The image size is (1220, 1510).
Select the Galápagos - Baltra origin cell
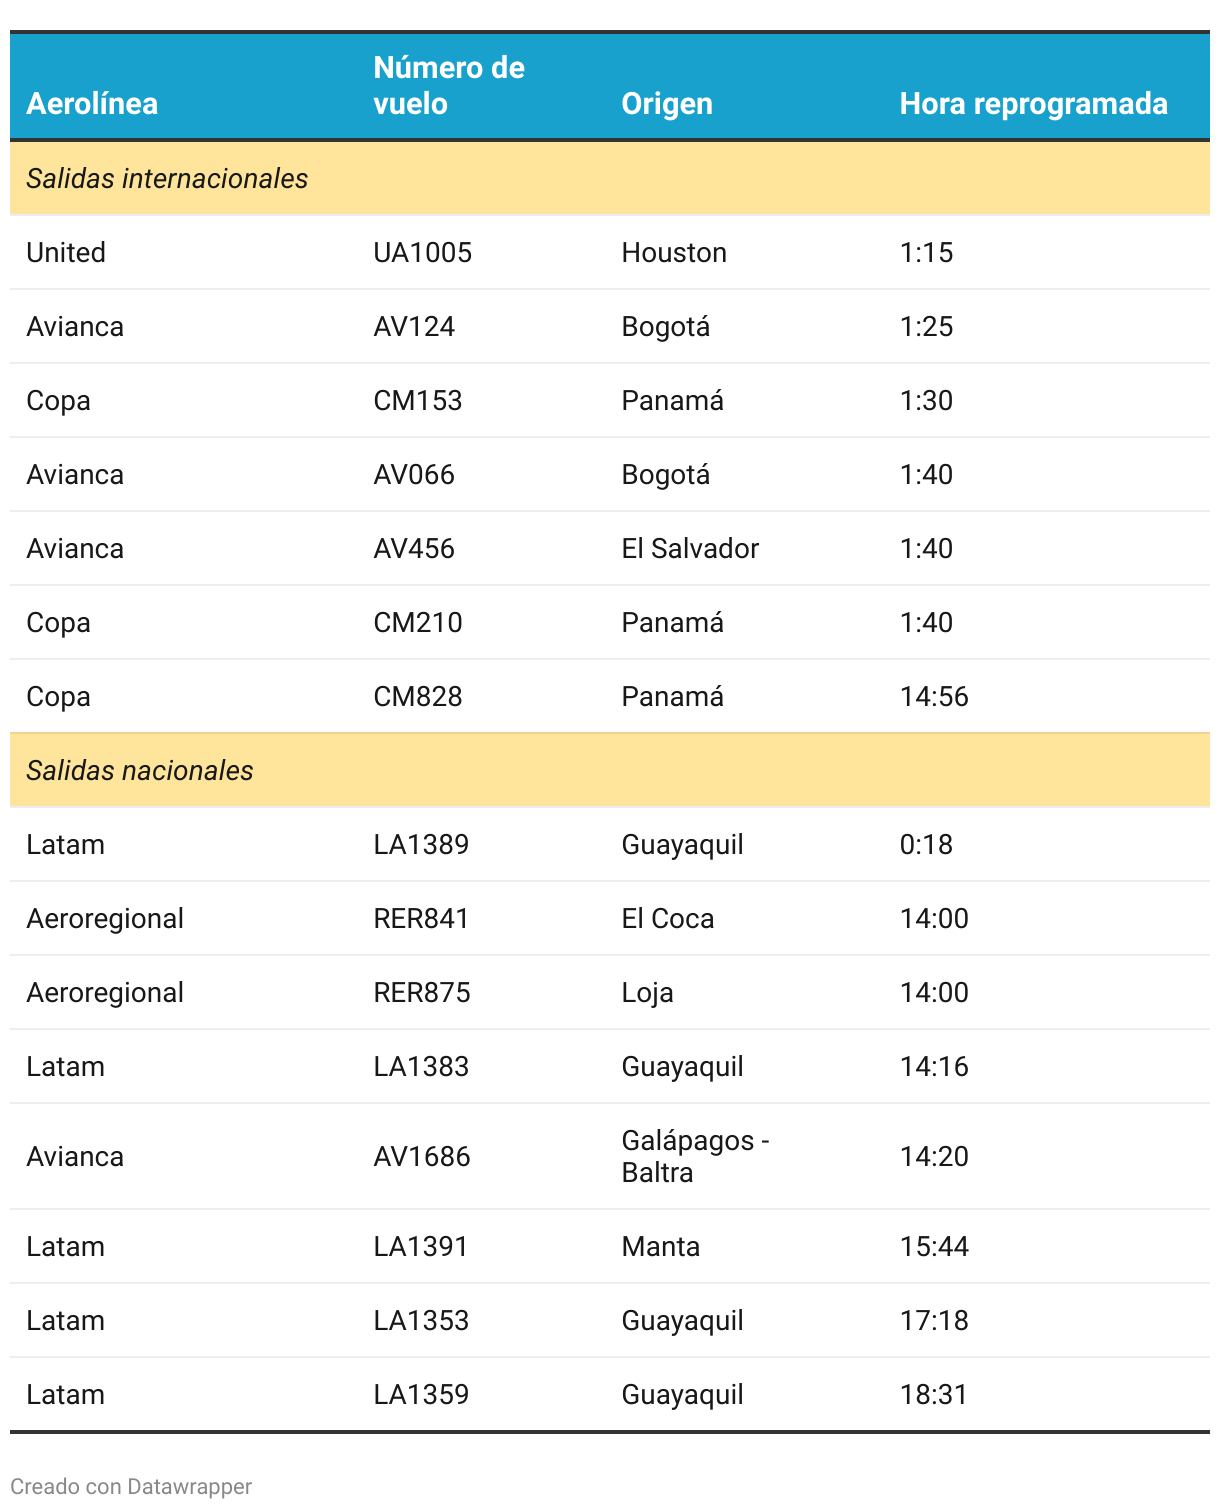pyautogui.click(x=695, y=1157)
